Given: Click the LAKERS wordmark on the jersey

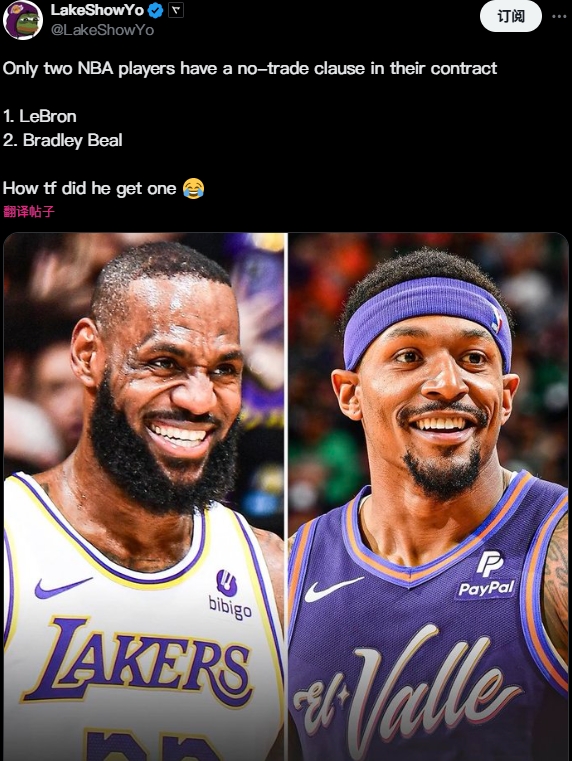Looking at the screenshot, I should click(x=138, y=662).
